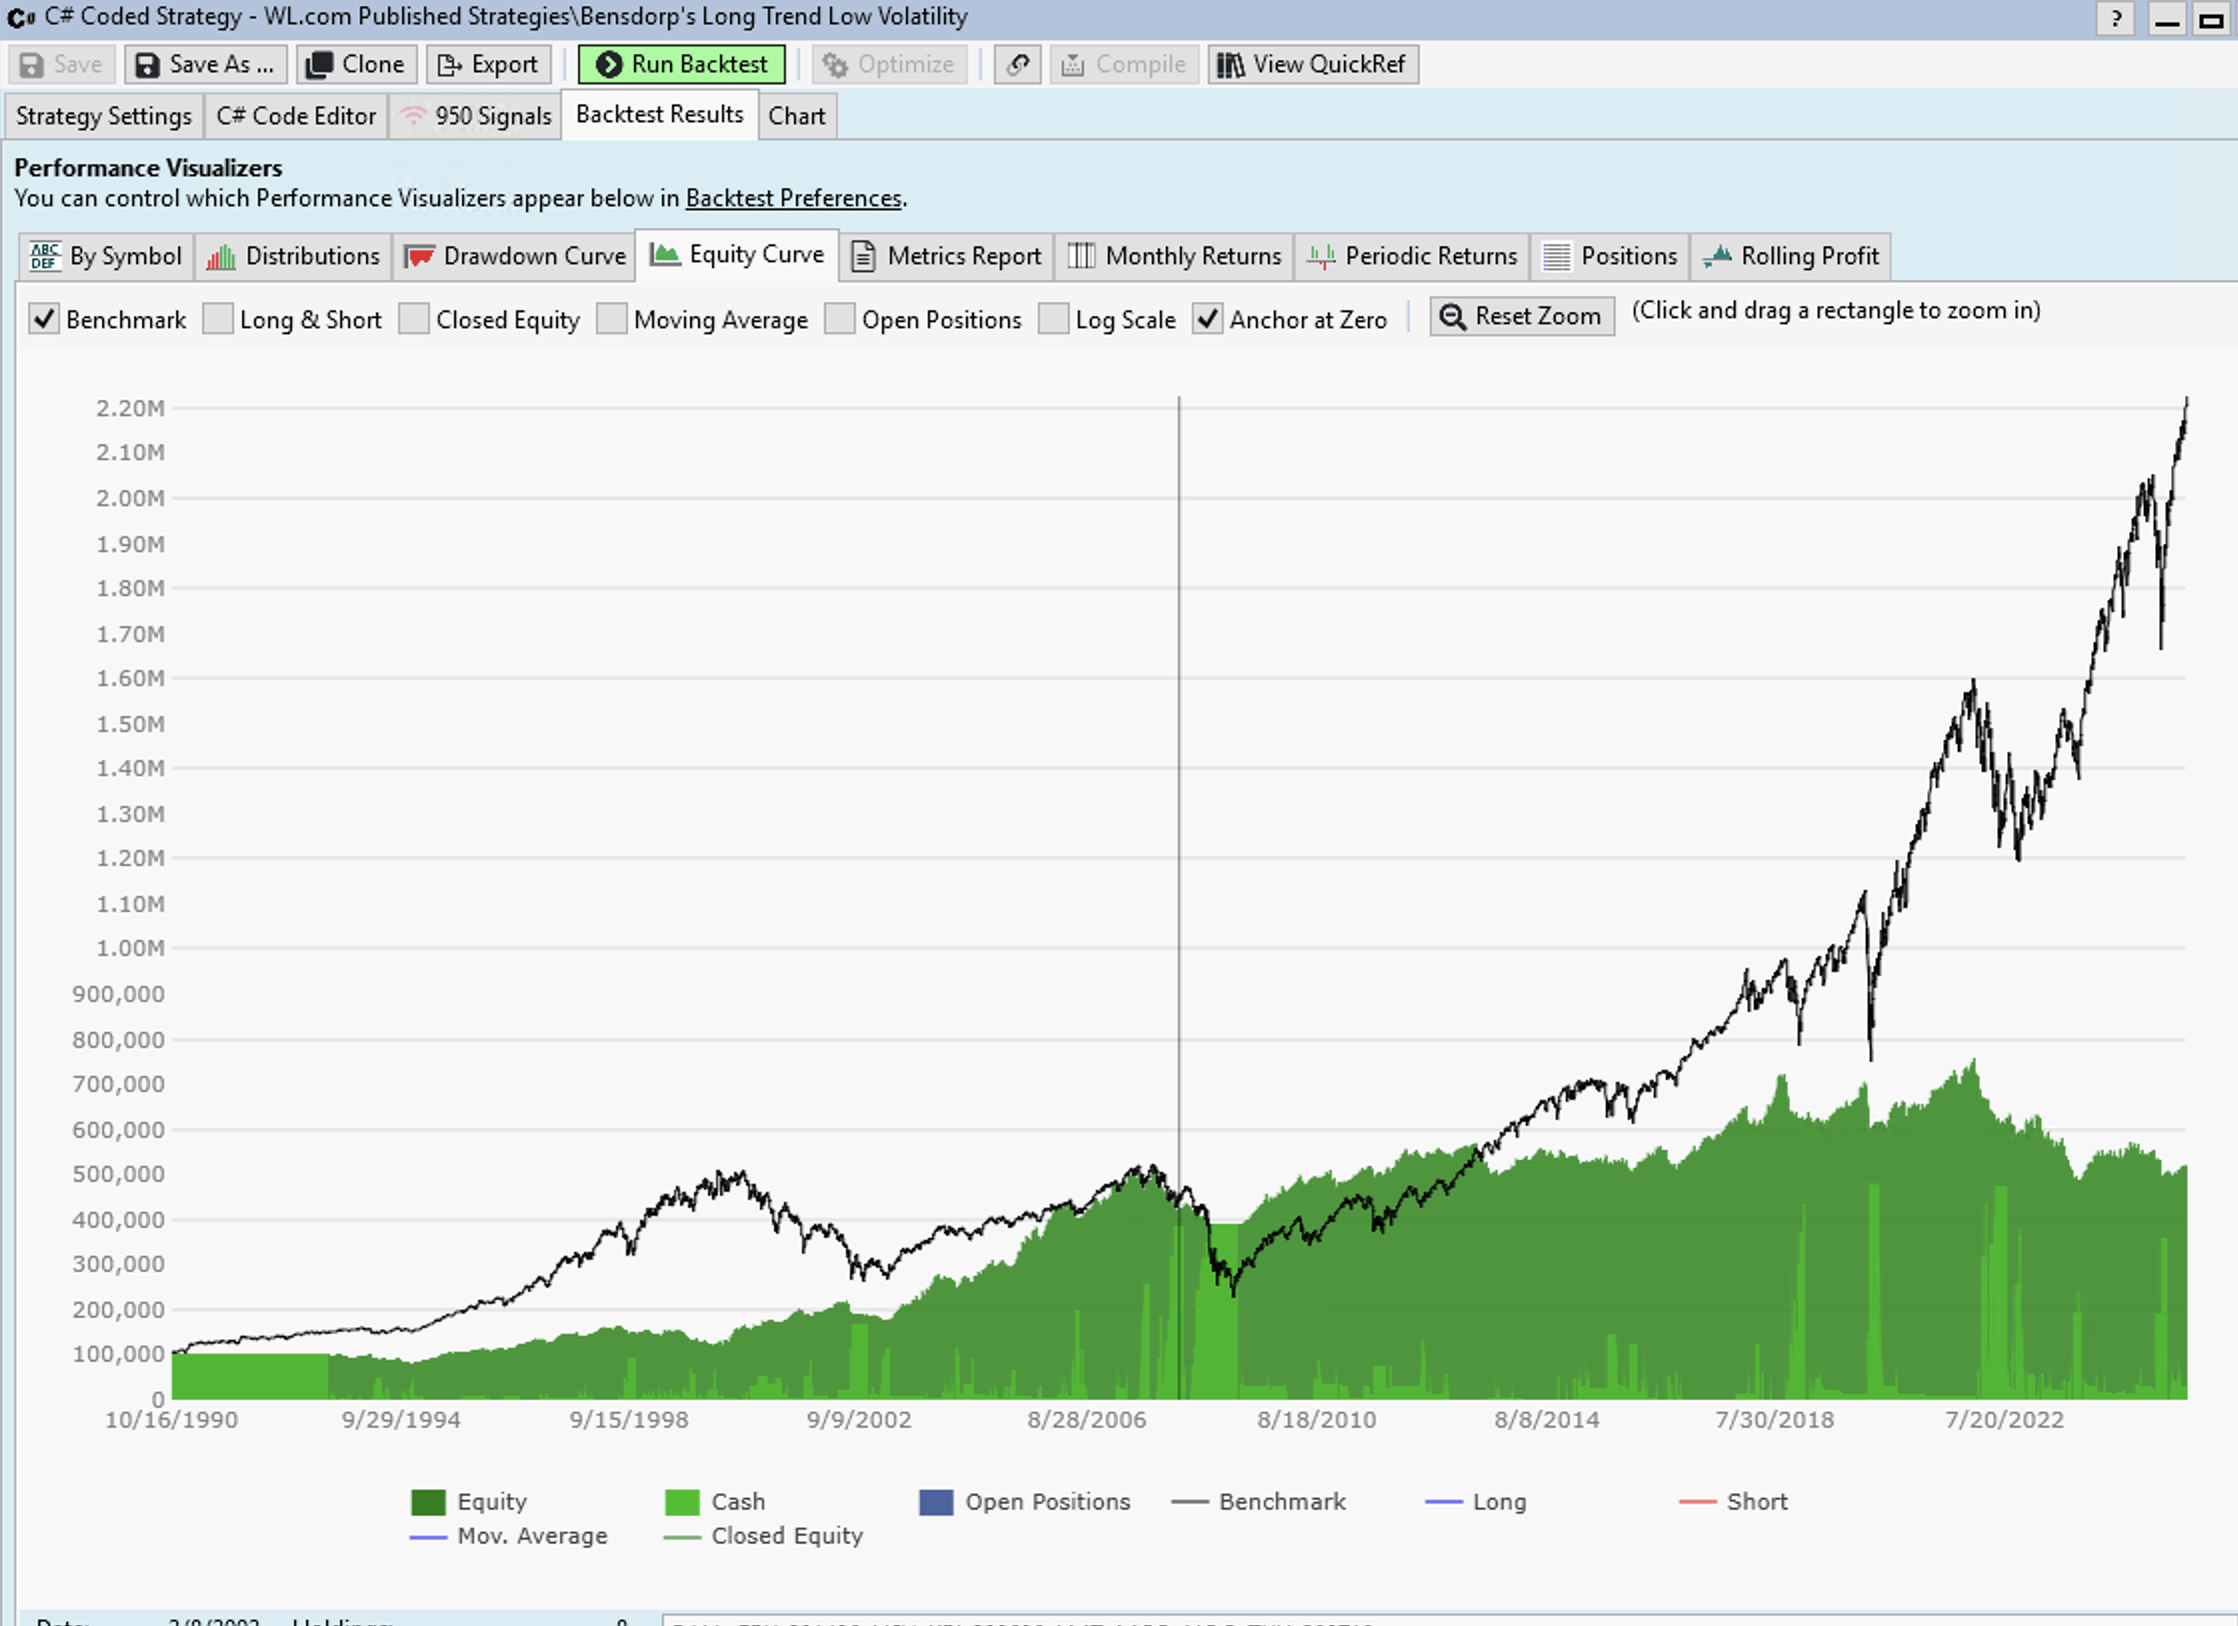Open the Backtest Preferences link
2238x1626 pixels.
point(793,198)
